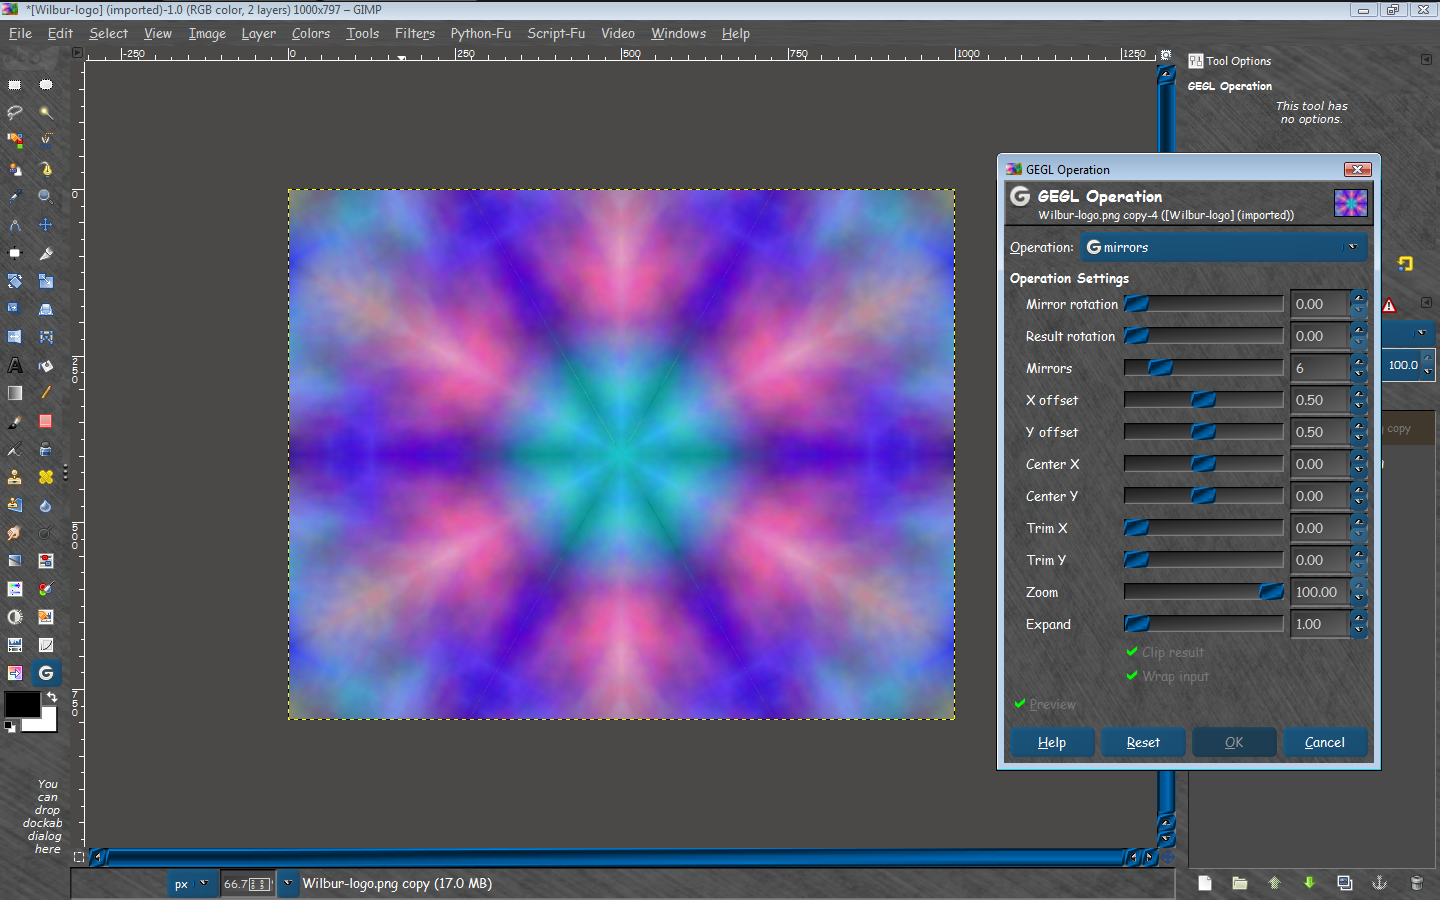Duplicate layer with the duplicate icon
The height and width of the screenshot is (900, 1440).
pos(1345,883)
